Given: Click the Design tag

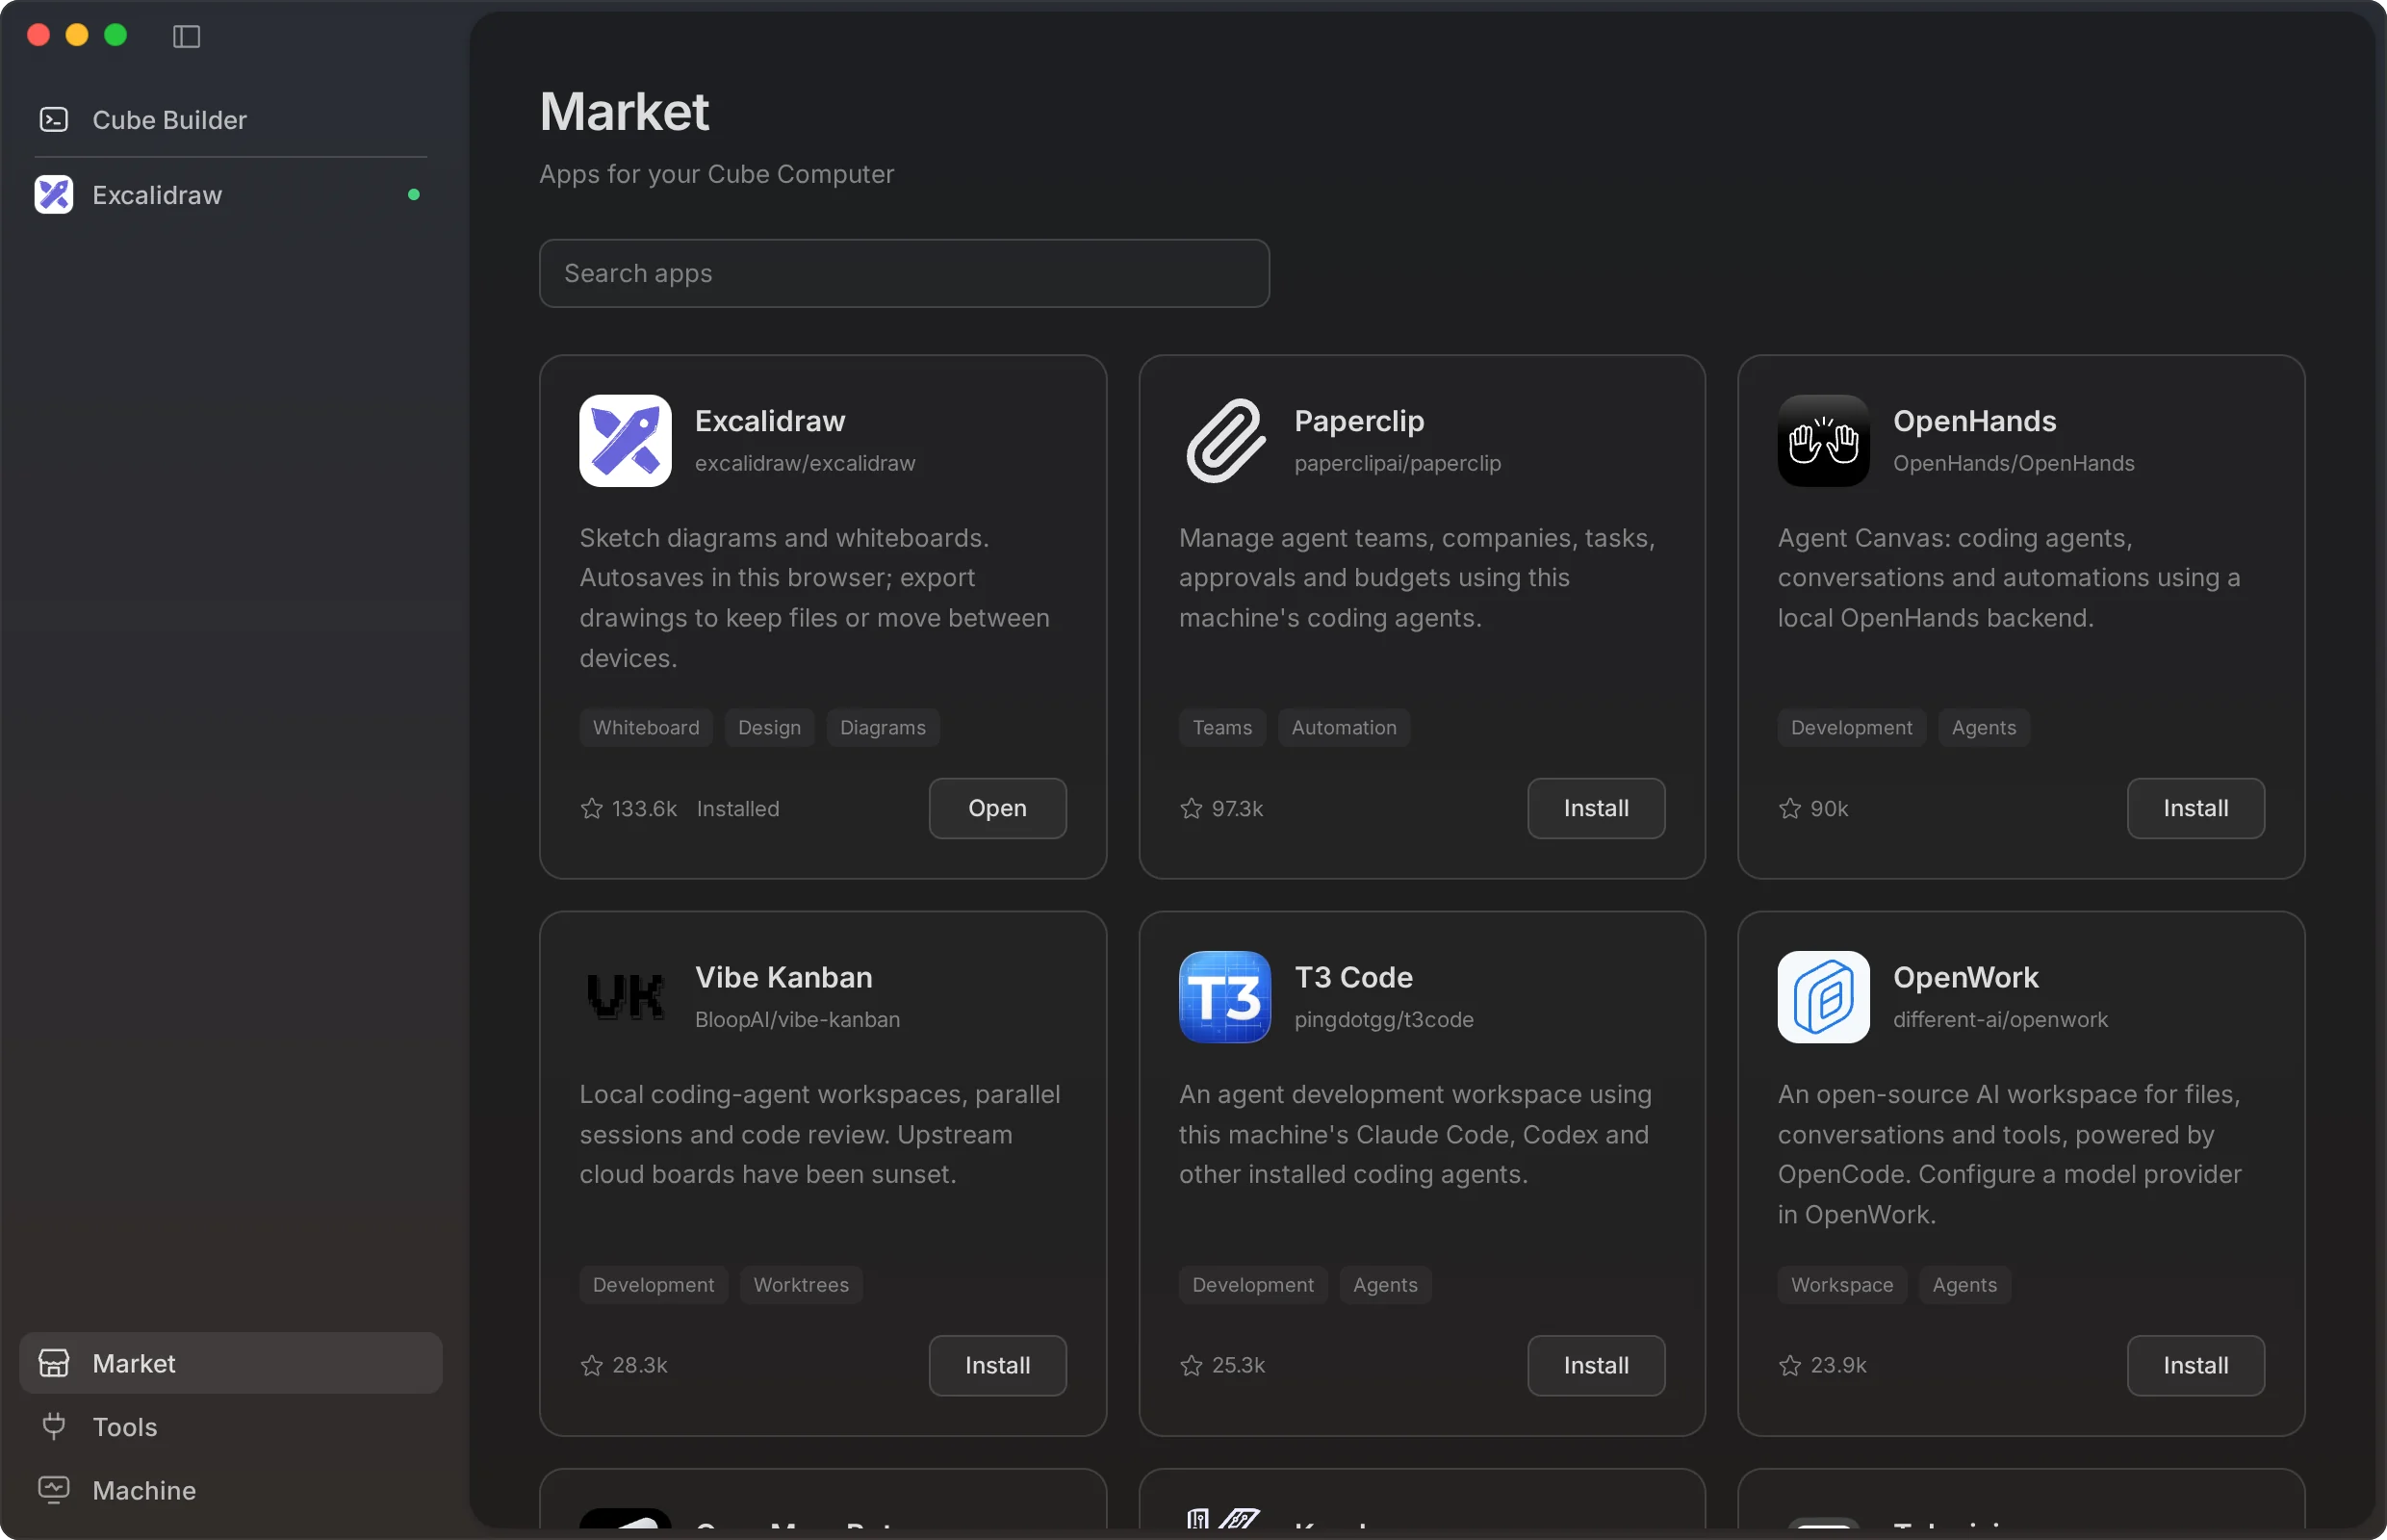Looking at the screenshot, I should pos(769,728).
